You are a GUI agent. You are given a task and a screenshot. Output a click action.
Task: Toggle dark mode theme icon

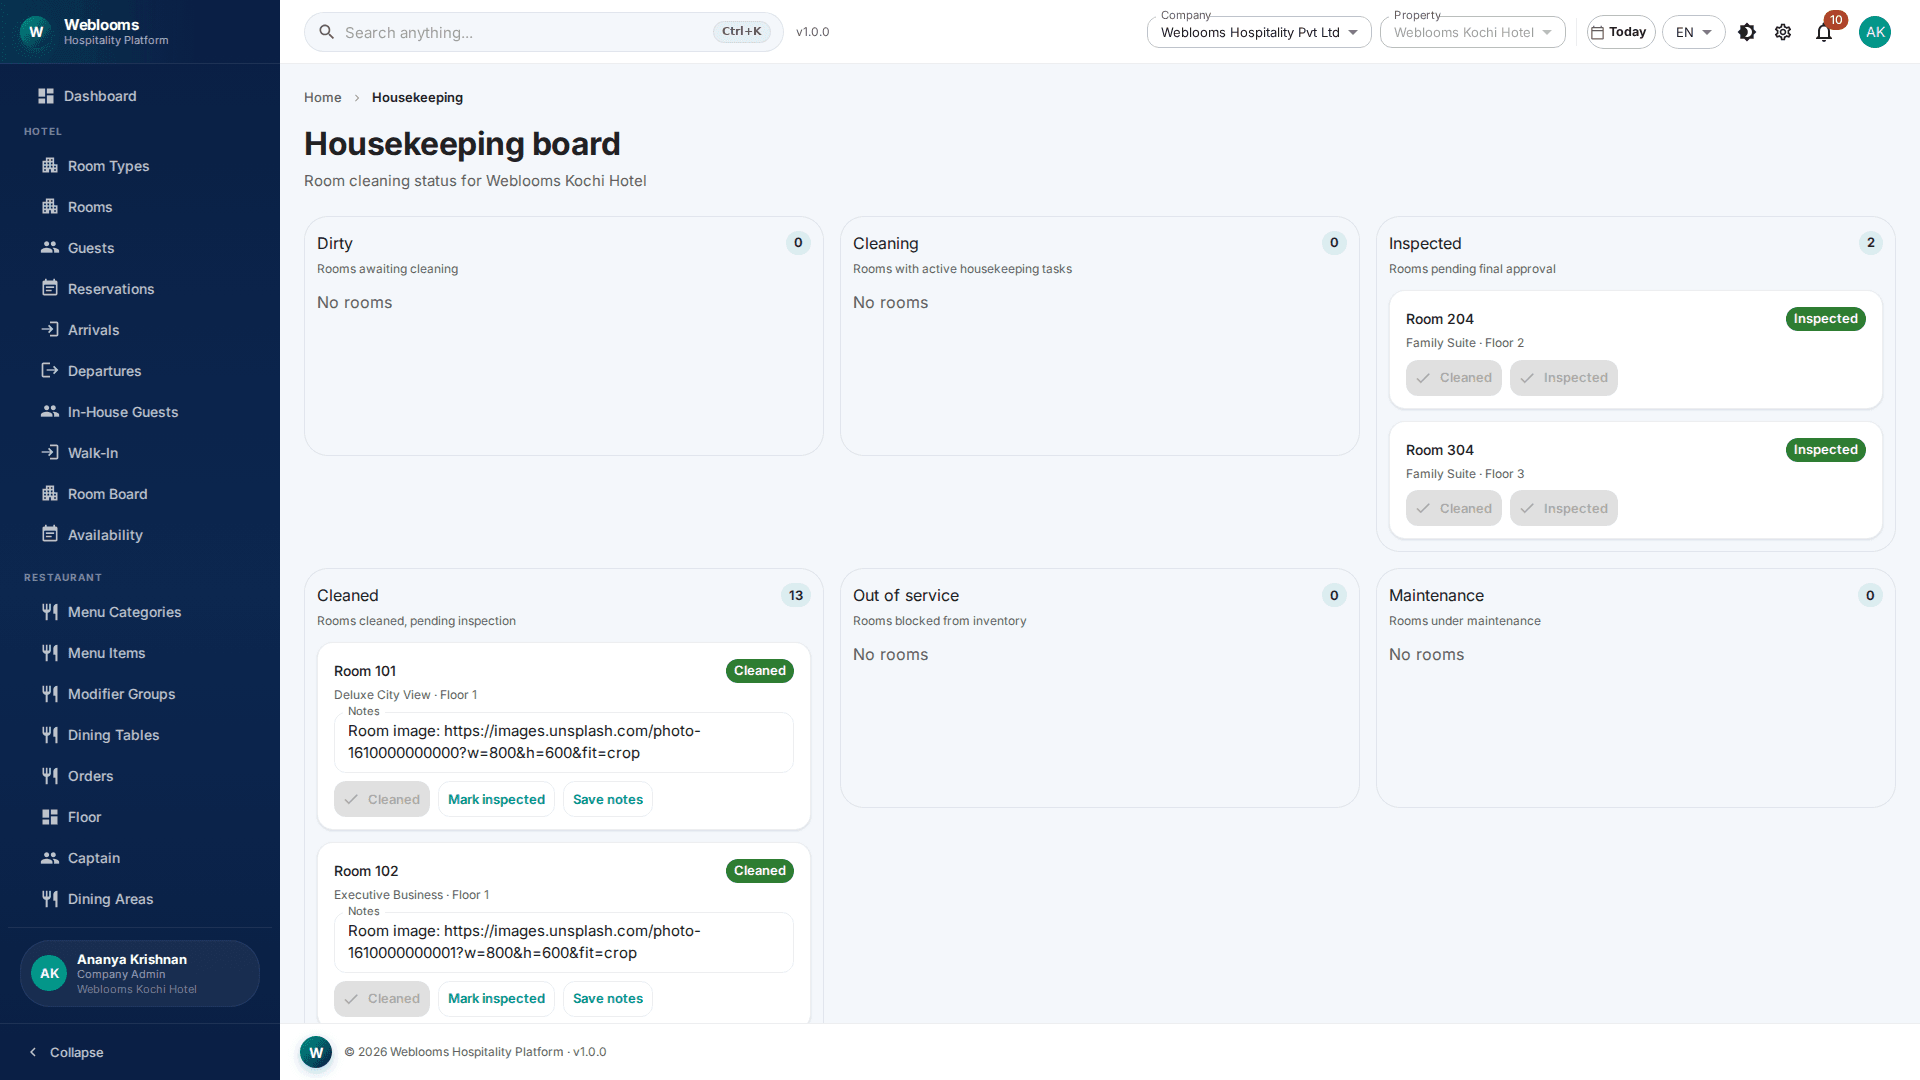tap(1747, 32)
